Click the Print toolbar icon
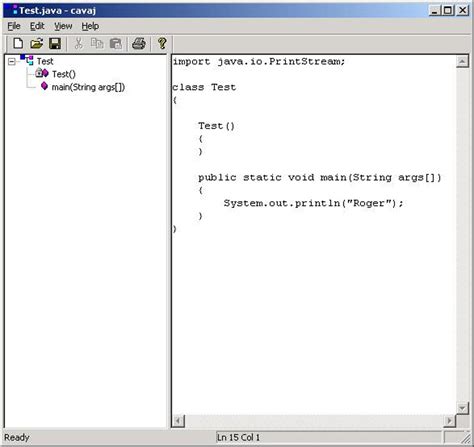 [139, 43]
